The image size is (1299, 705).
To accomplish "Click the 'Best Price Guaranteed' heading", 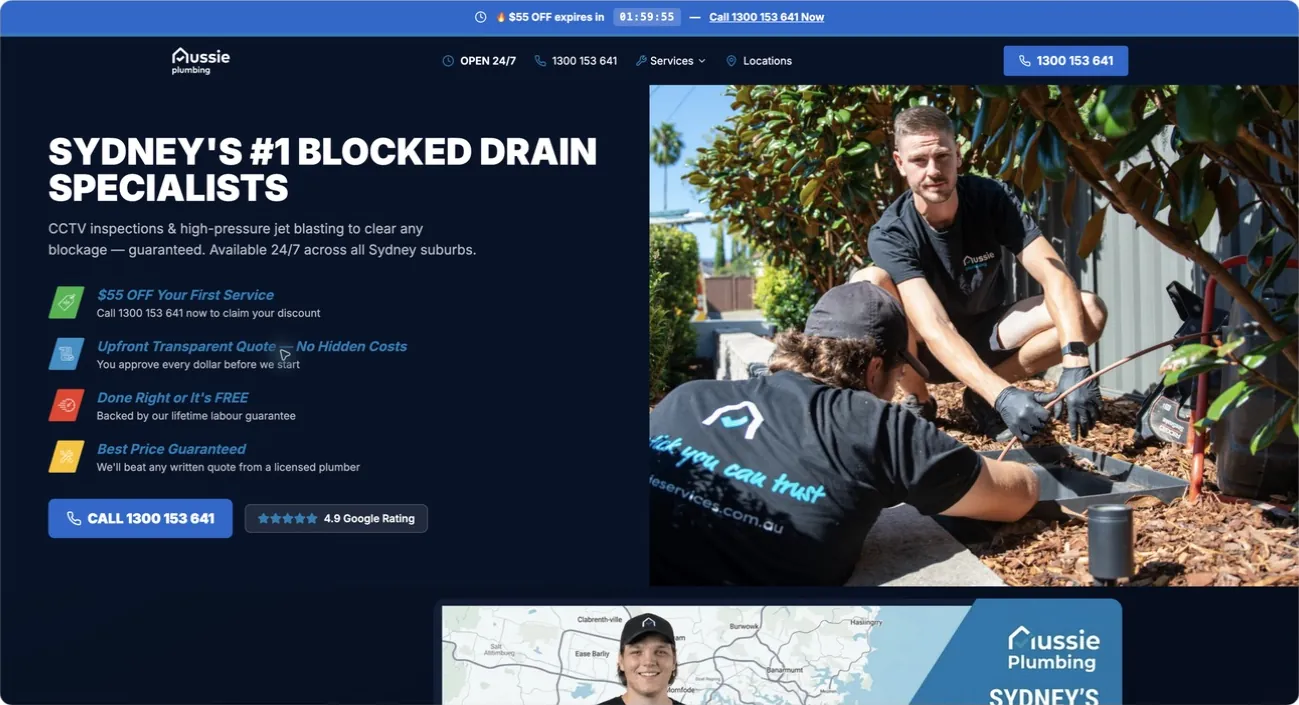I will pos(171,449).
